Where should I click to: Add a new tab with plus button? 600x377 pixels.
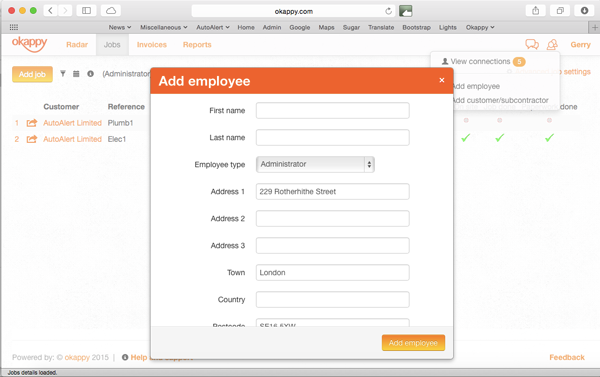point(594,28)
